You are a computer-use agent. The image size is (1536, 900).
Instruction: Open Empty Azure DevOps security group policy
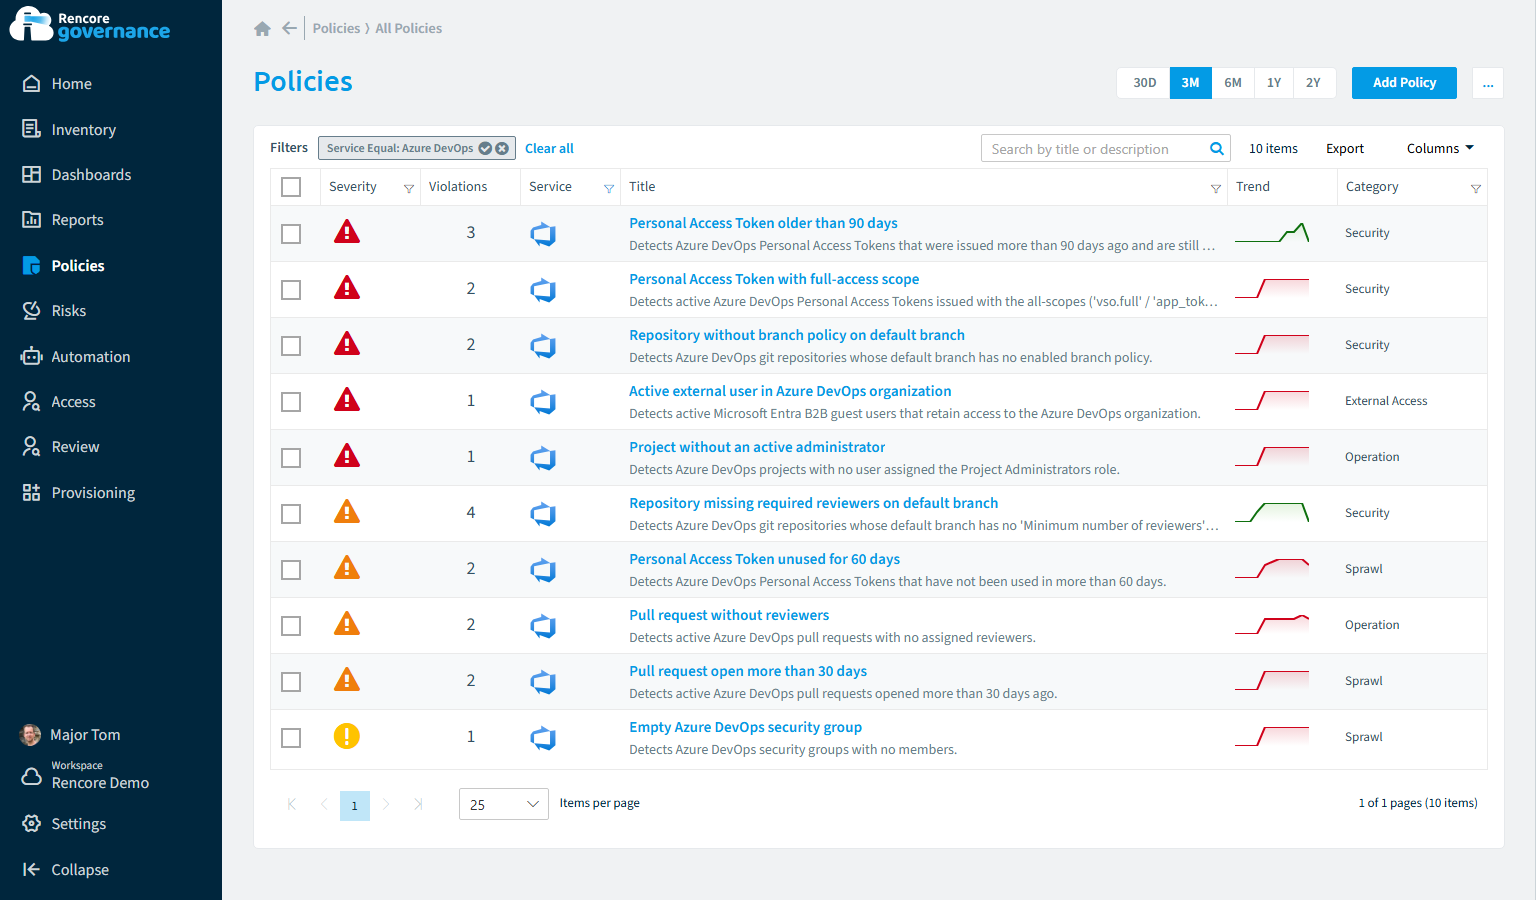click(745, 727)
